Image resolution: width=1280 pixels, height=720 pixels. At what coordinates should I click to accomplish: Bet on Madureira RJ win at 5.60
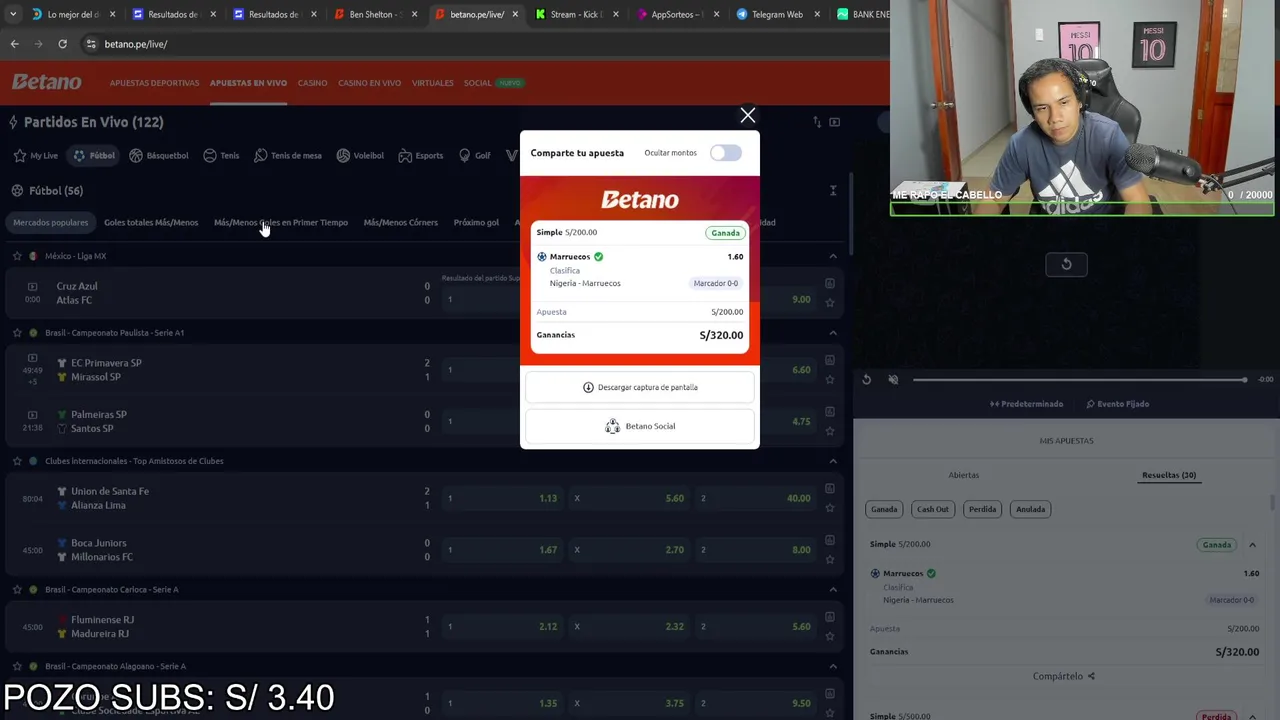click(756, 627)
